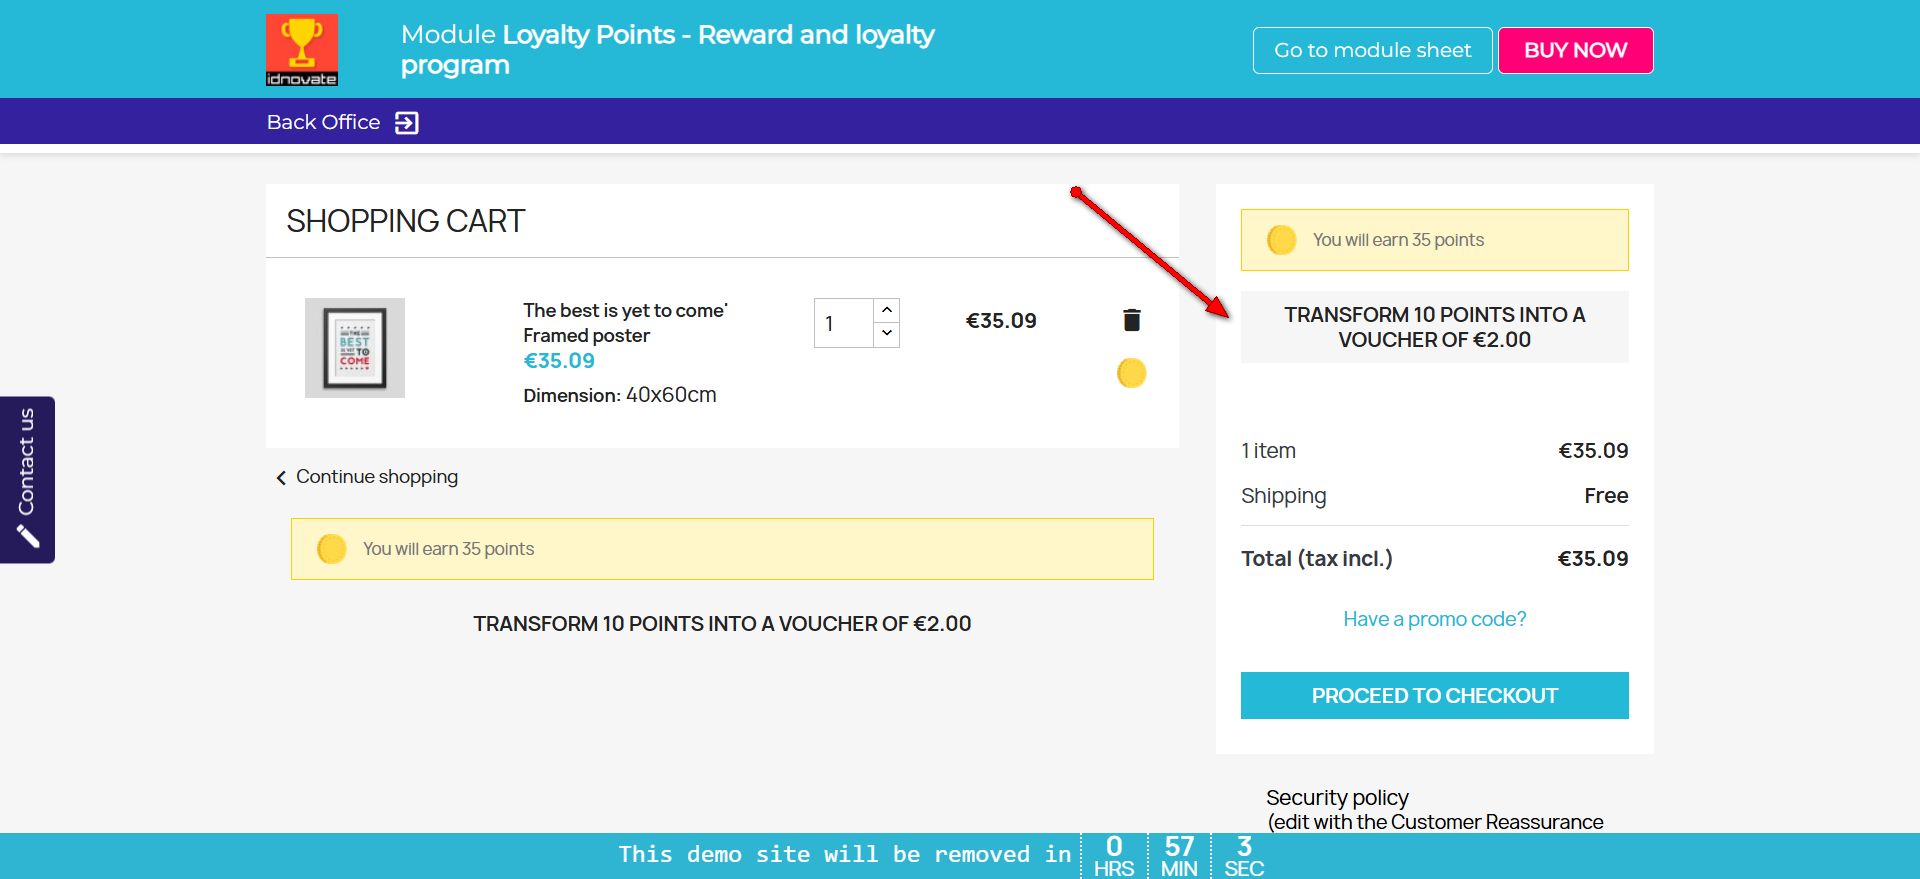Click the gold coin beside the product row

[x=1131, y=373]
